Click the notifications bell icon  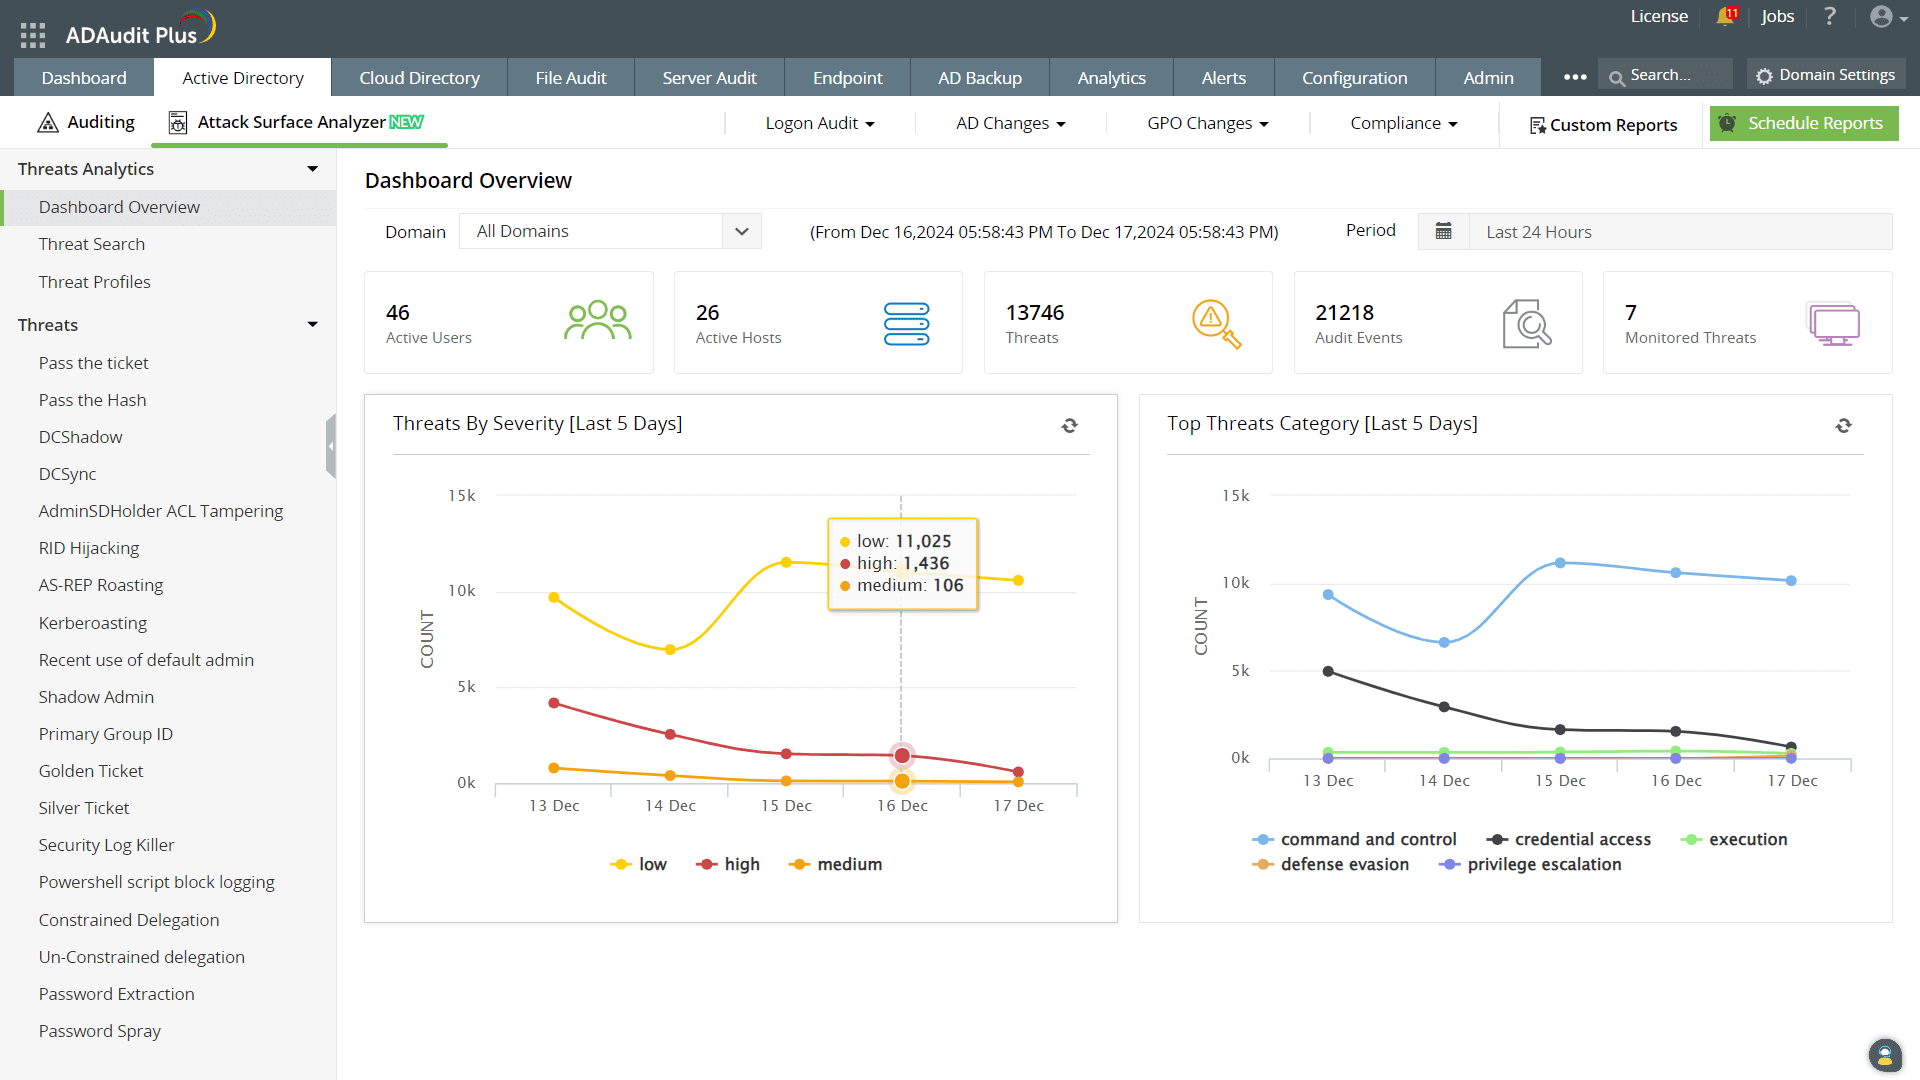1725,17
